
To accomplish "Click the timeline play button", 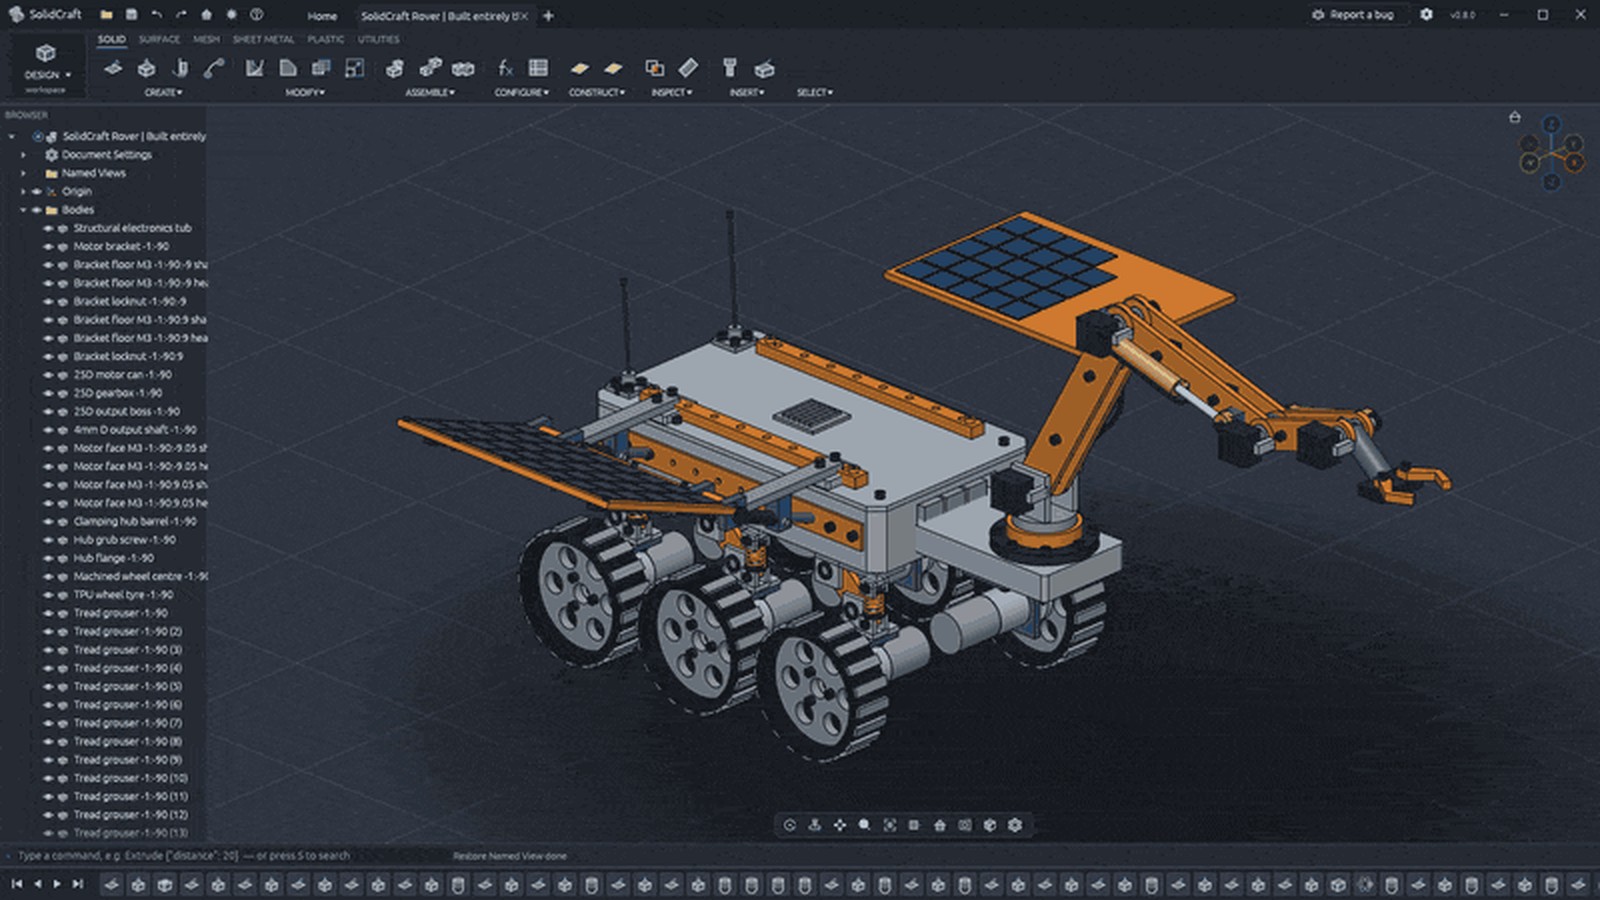I will [57, 884].
